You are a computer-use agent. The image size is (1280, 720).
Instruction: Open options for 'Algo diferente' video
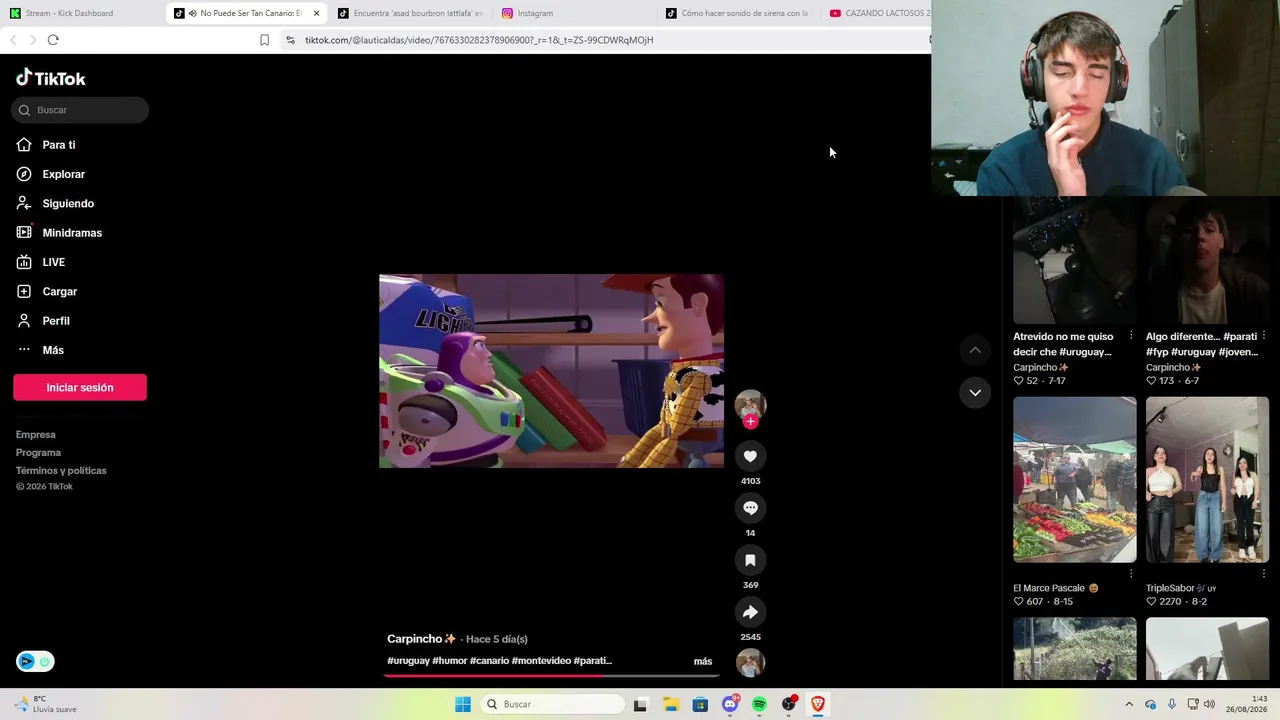(1264, 336)
